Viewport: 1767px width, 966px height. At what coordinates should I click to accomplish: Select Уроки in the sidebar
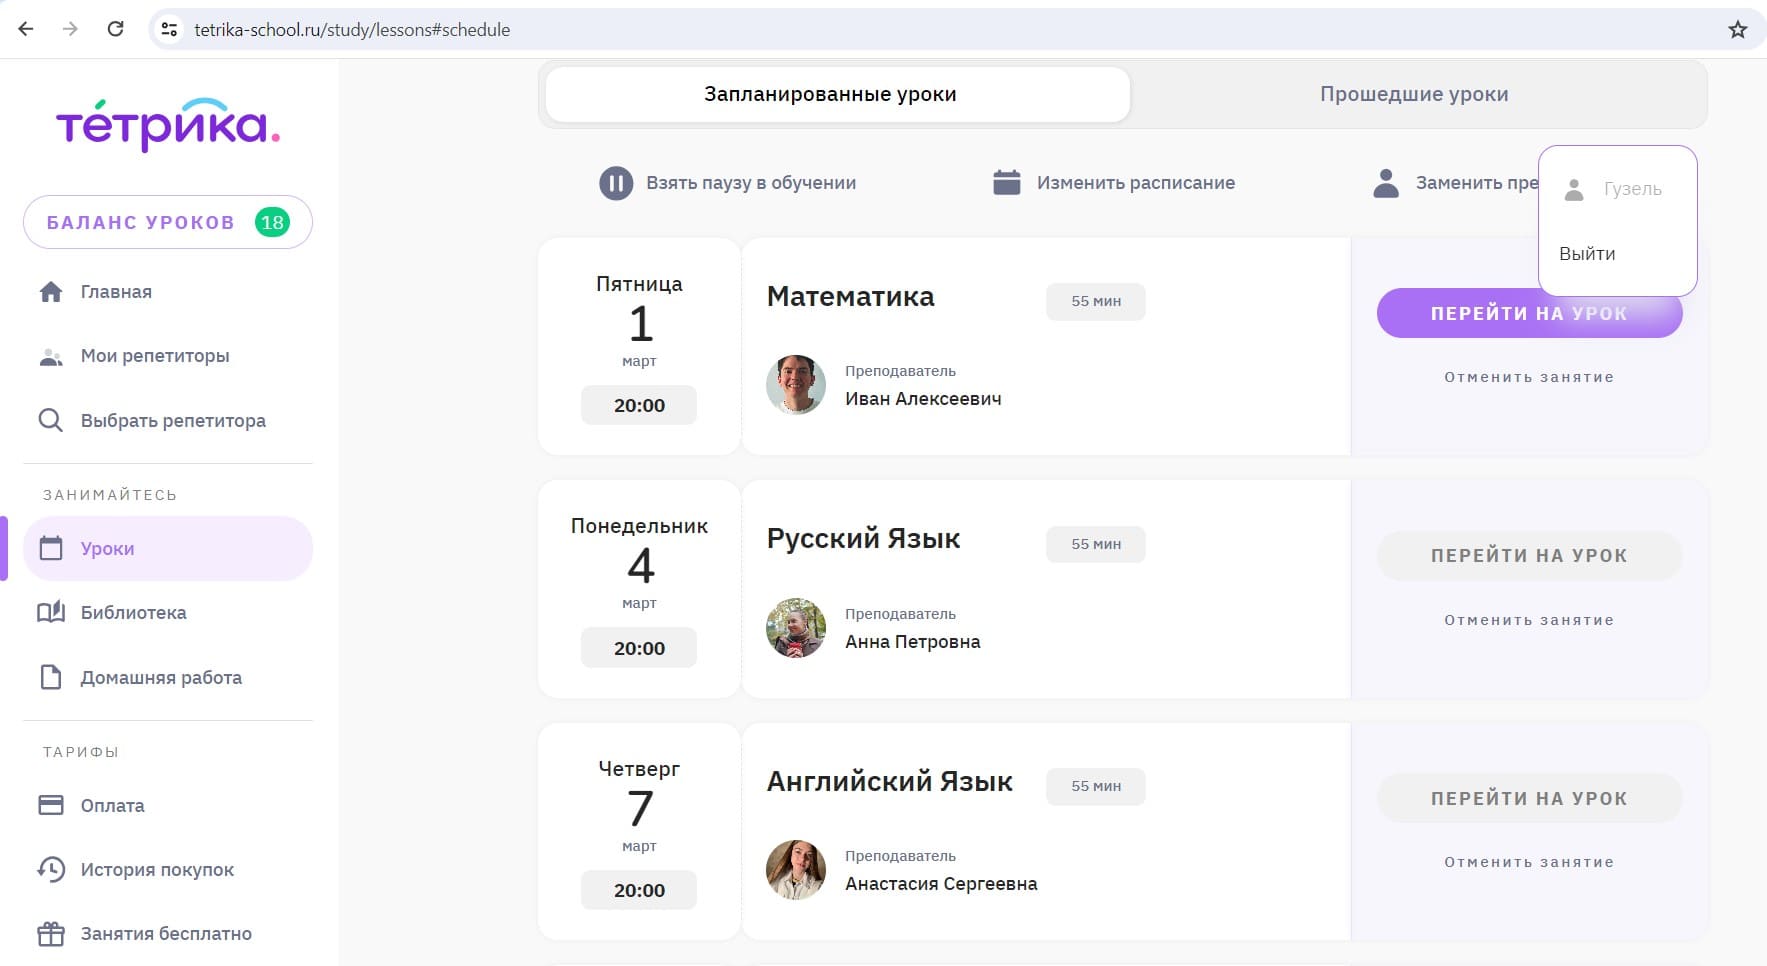pyautogui.click(x=168, y=548)
